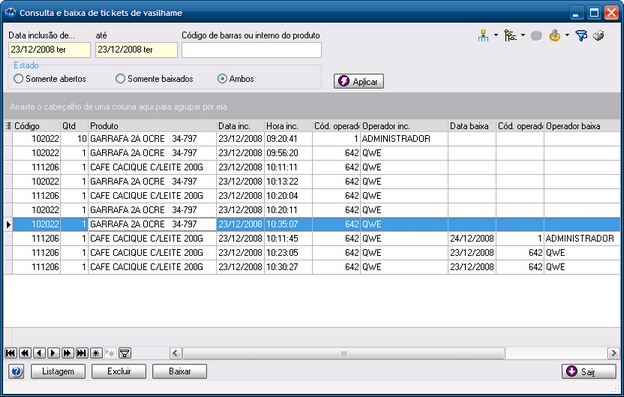Click the navigator filter funnel button
This screenshot has width=624, height=397.
click(x=125, y=353)
